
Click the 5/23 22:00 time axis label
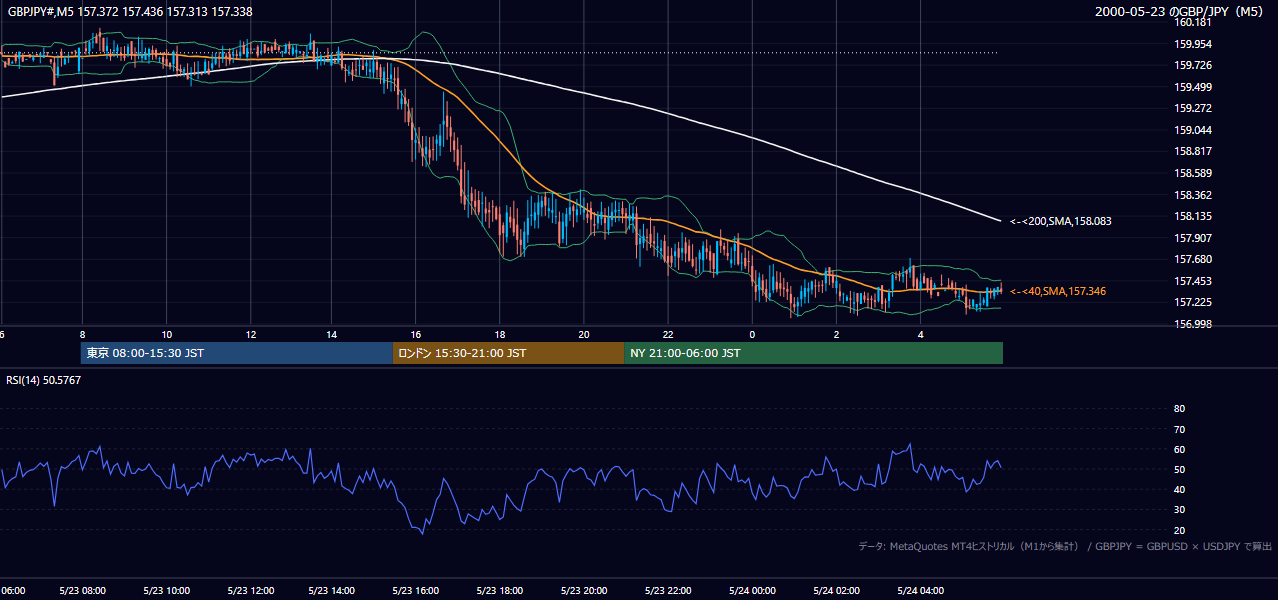point(669,591)
